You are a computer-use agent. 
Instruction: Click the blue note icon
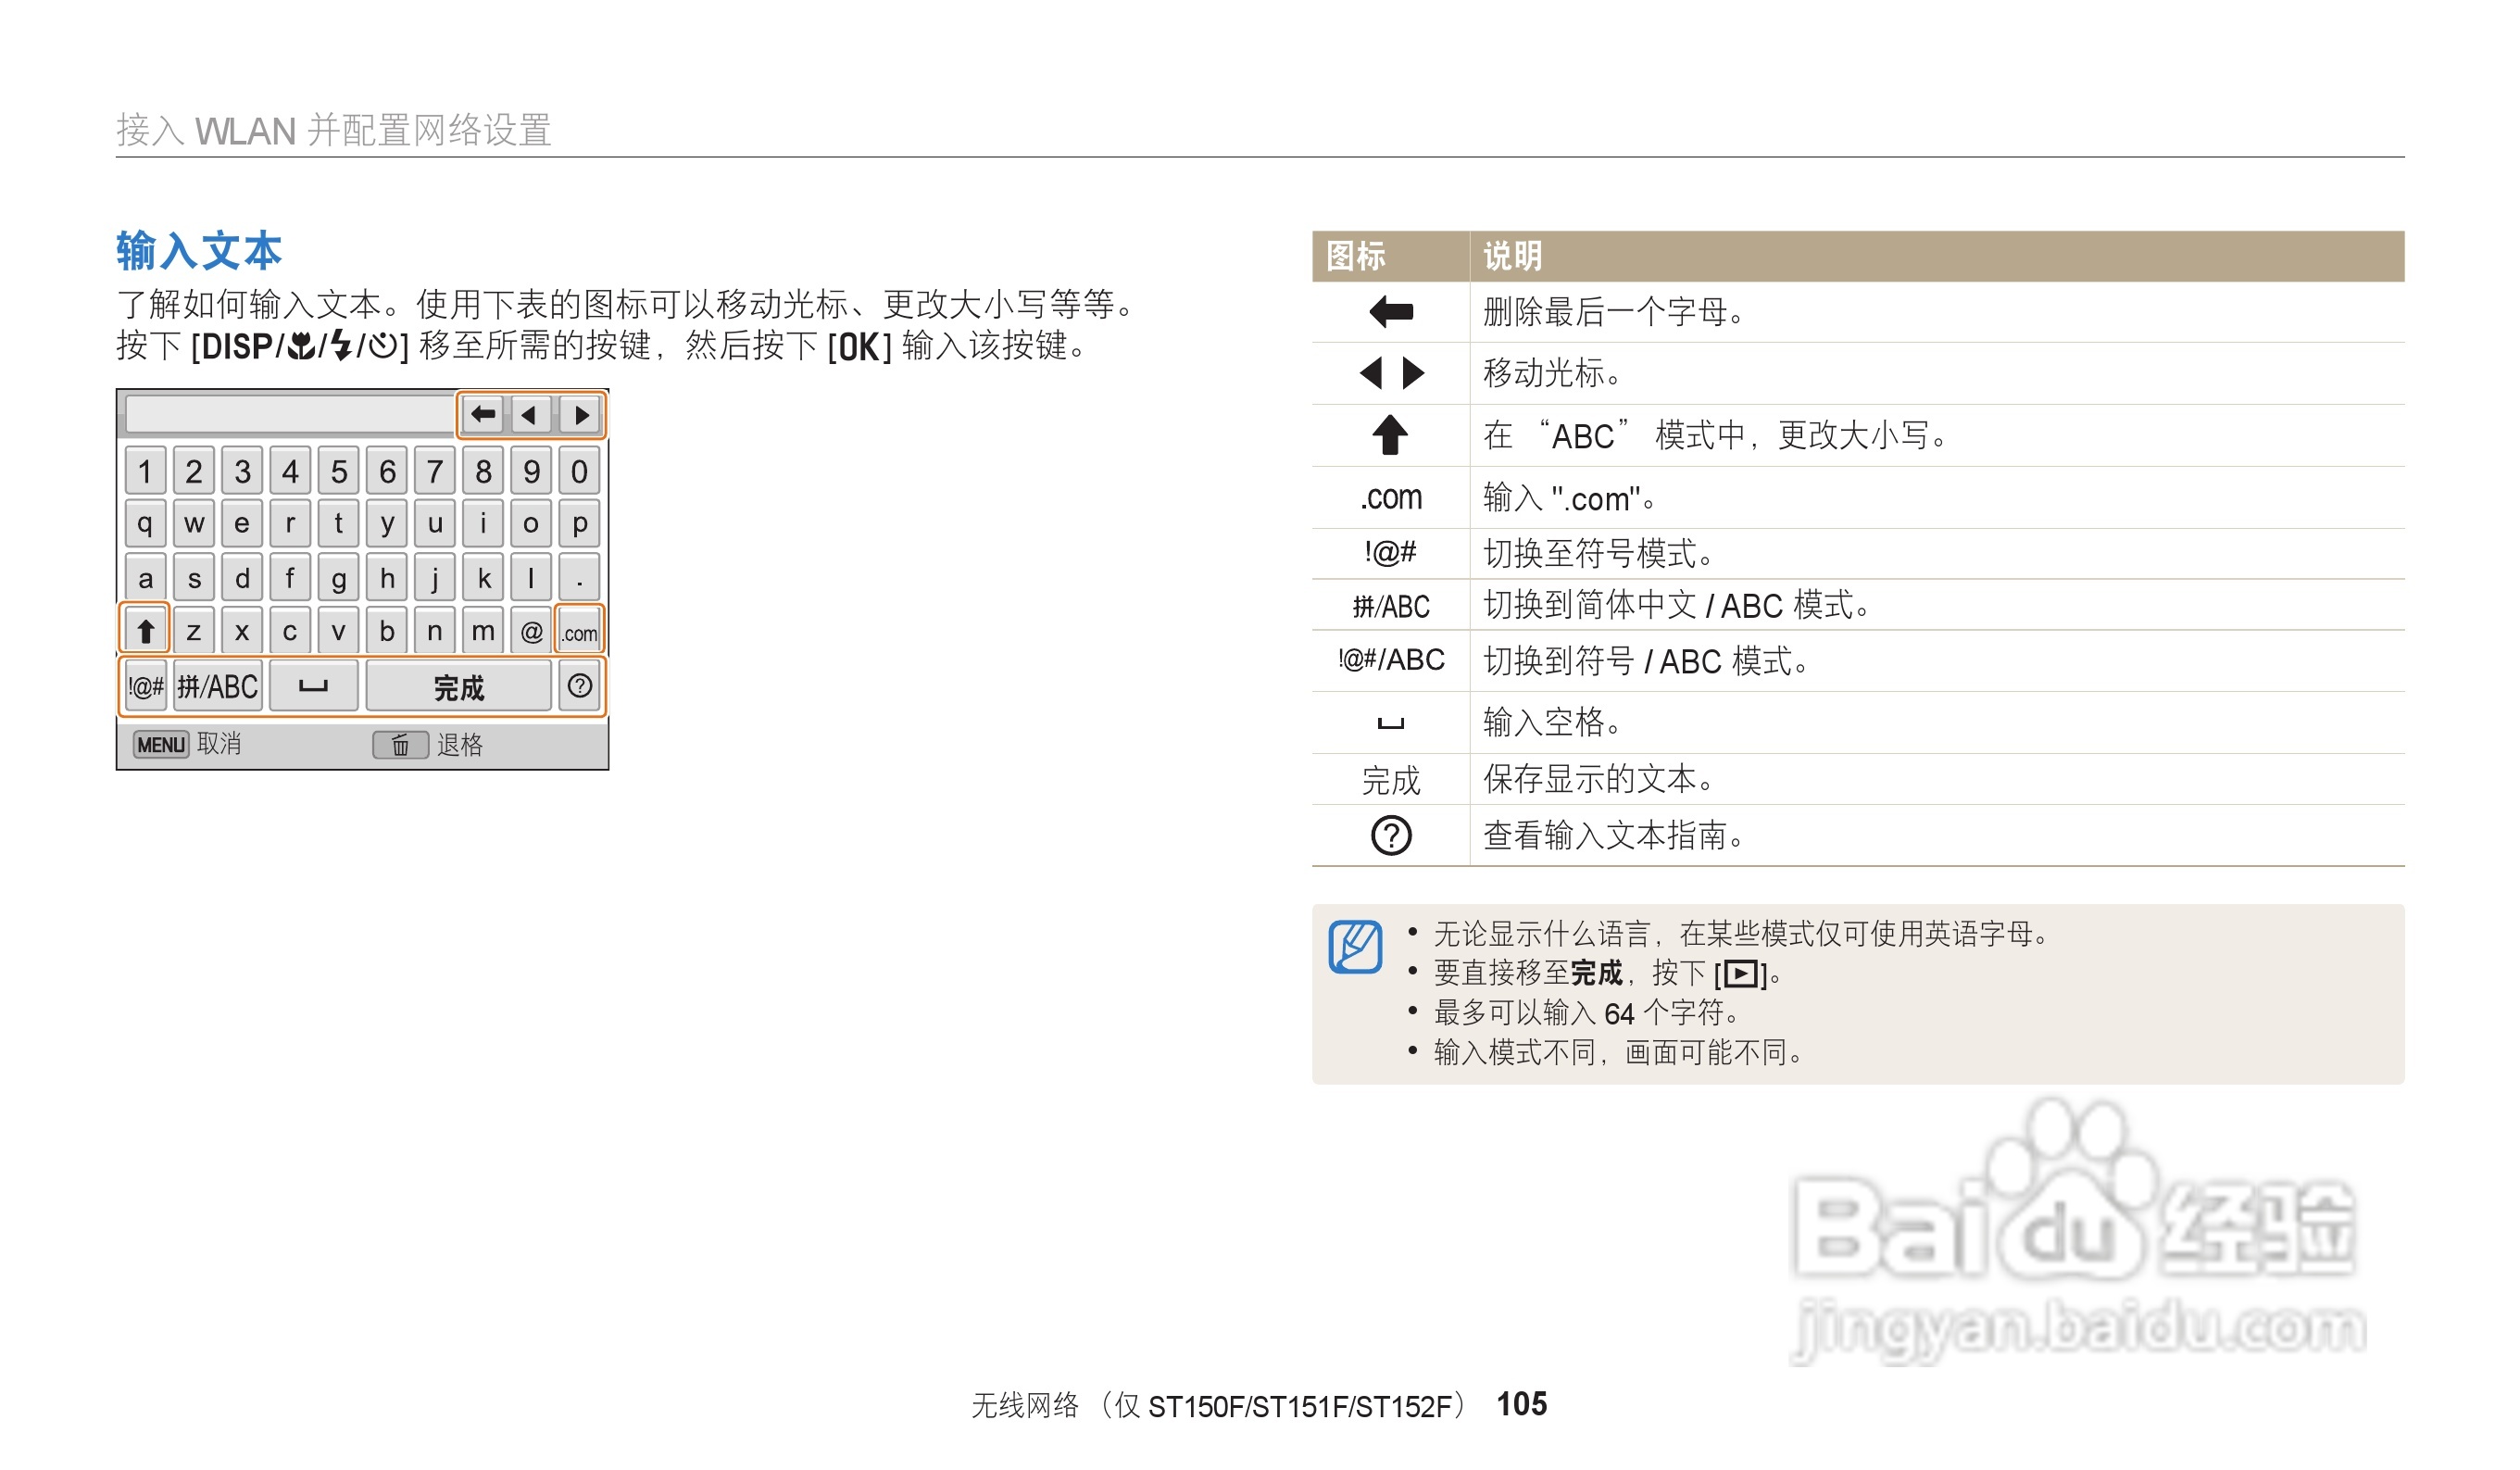click(x=1355, y=946)
